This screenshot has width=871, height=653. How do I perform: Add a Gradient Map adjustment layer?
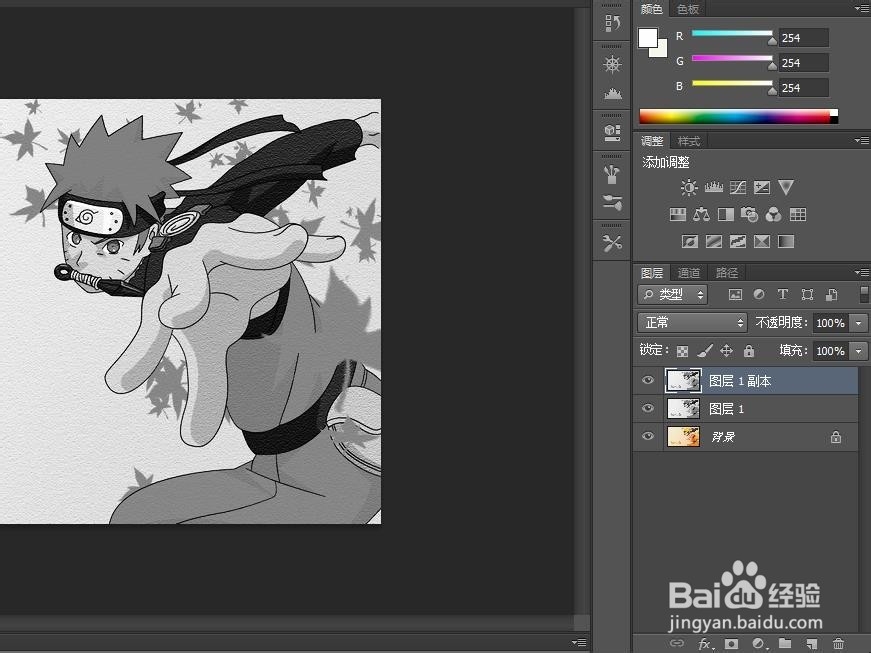pyautogui.click(x=785, y=242)
